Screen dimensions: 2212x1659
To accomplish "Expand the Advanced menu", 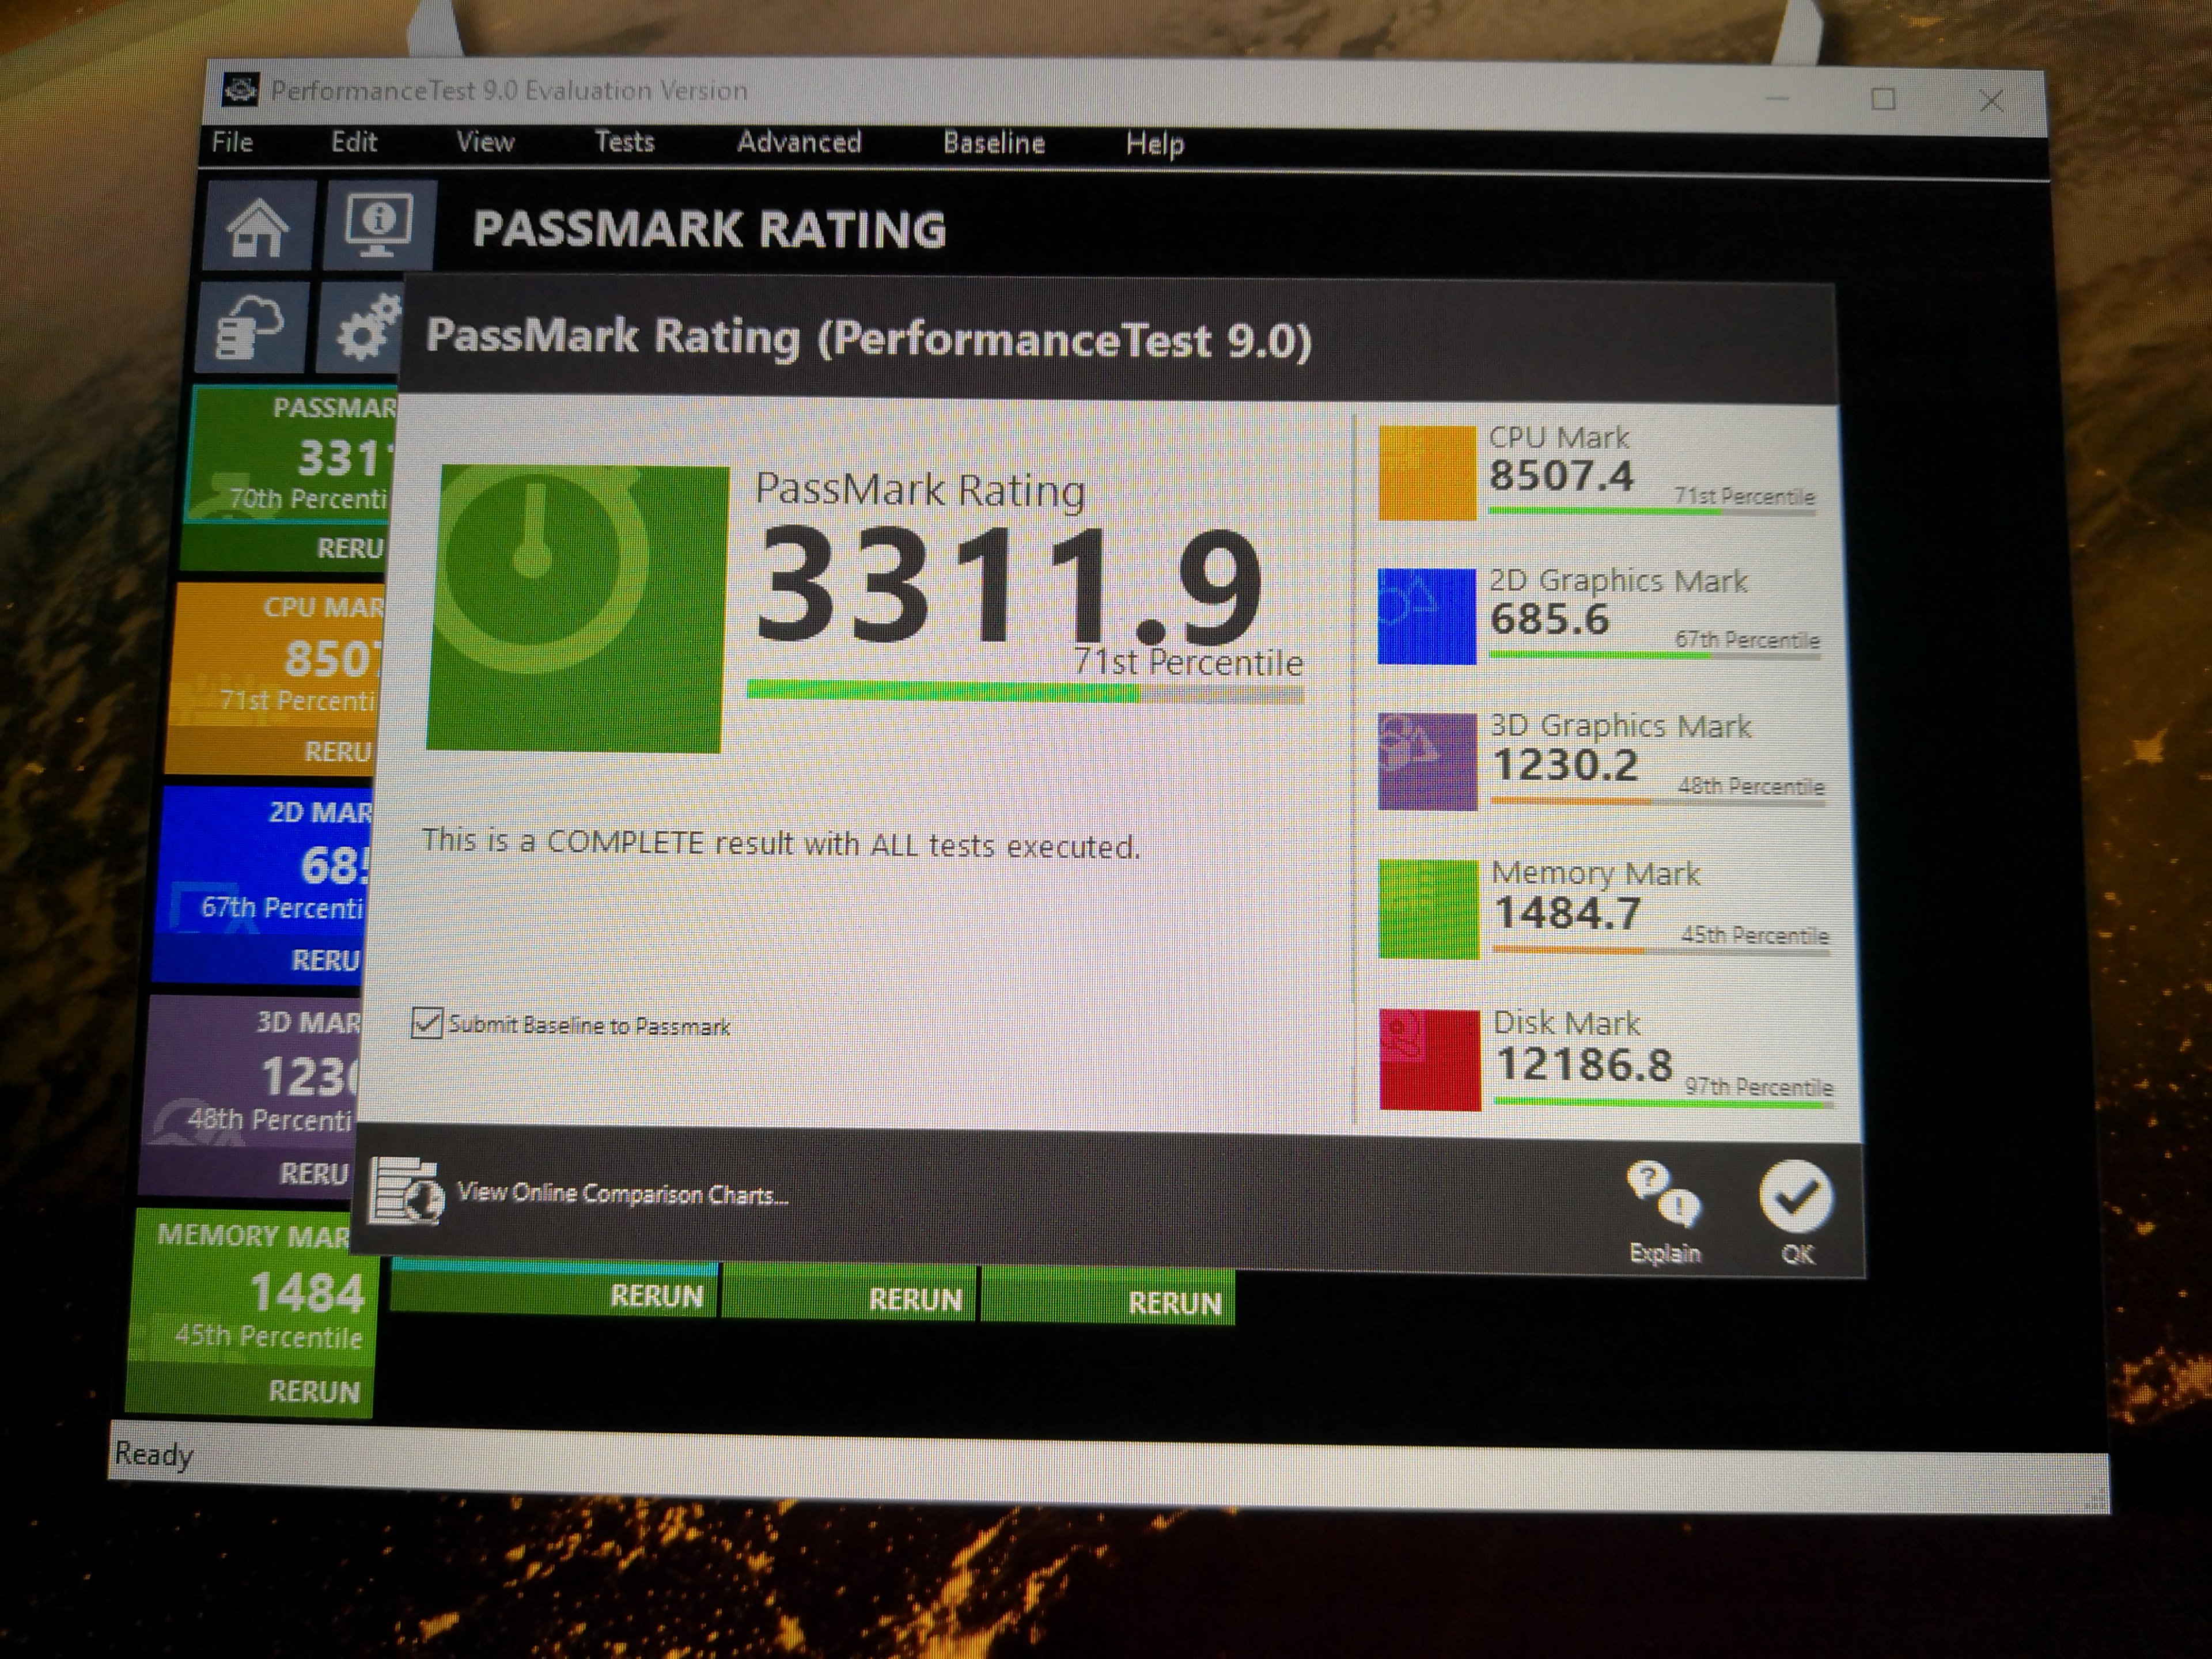I will (798, 142).
